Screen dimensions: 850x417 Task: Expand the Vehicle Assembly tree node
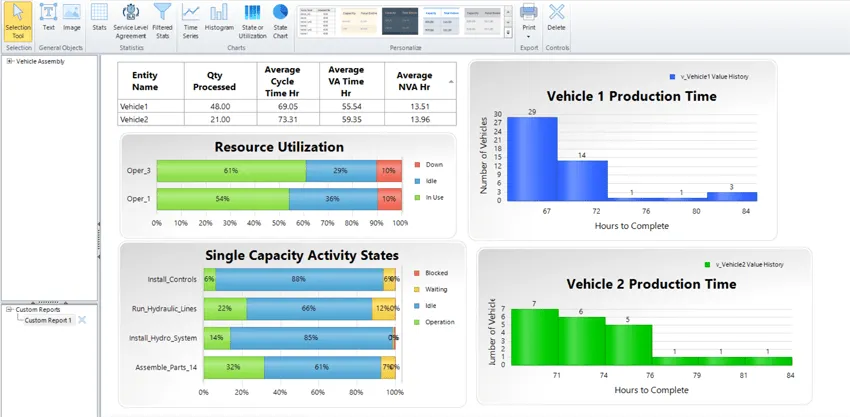click(10, 61)
